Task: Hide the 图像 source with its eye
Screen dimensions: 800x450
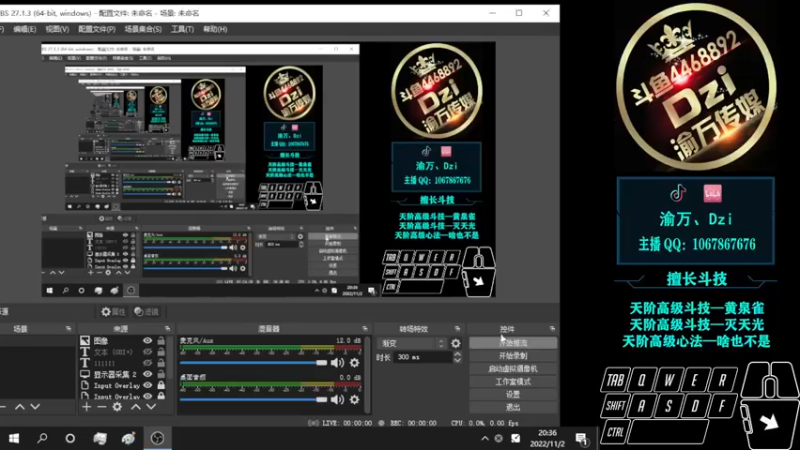Action: [147, 340]
